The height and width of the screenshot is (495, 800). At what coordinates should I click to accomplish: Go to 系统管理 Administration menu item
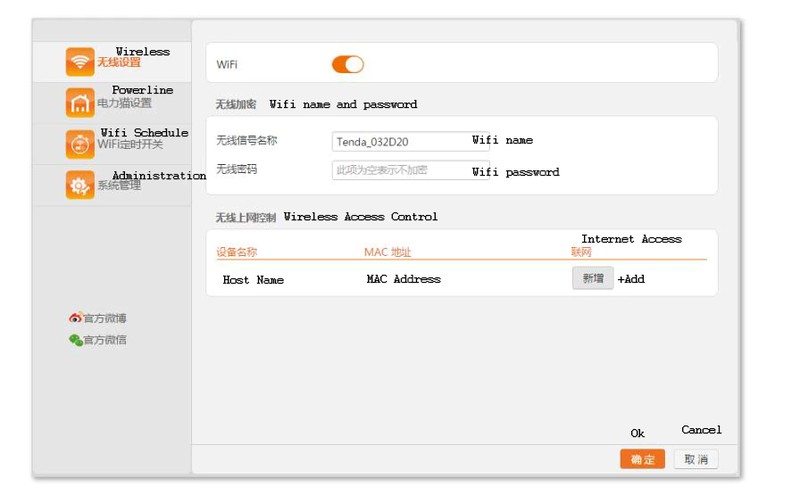click(119, 185)
